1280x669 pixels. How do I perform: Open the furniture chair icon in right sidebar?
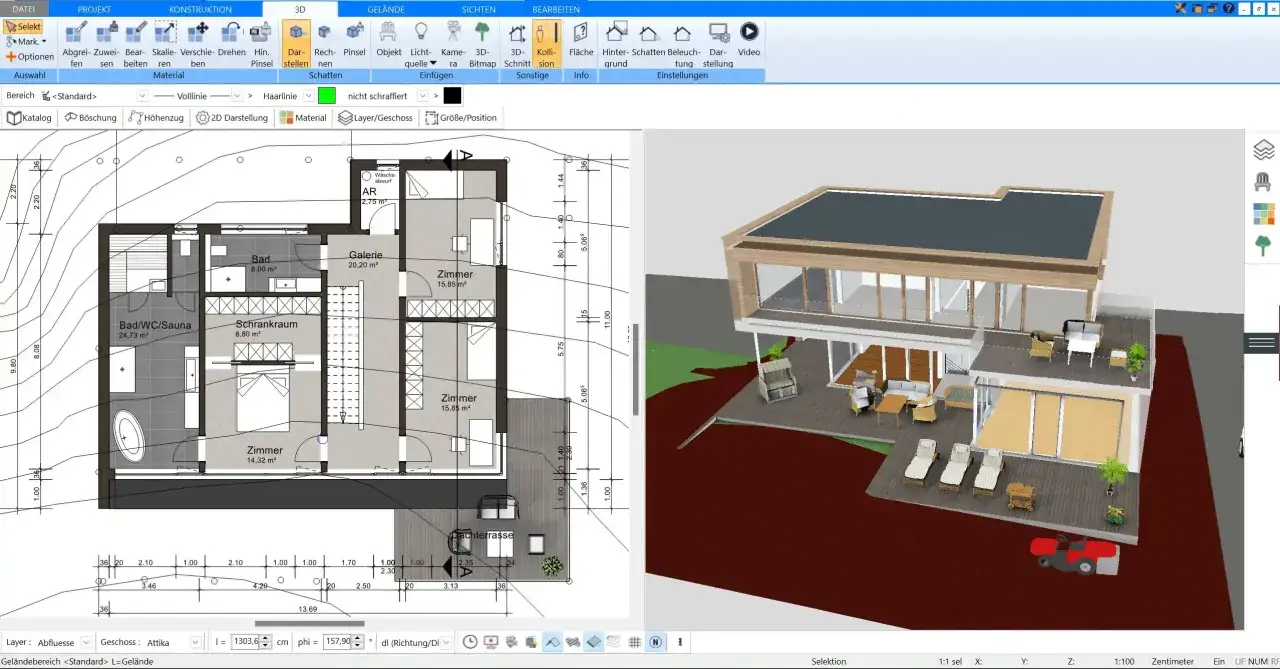click(1264, 182)
